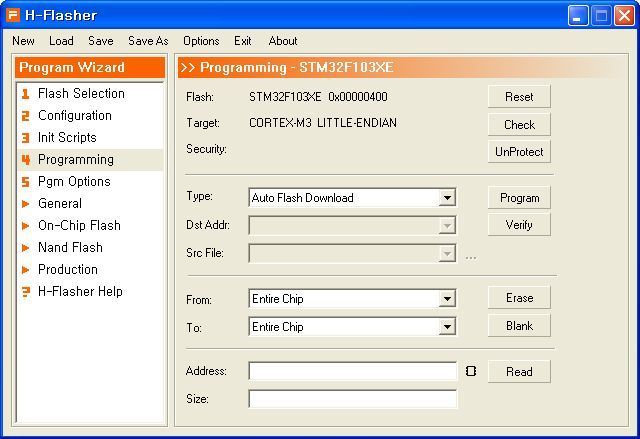Click Save As in the menu bar
This screenshot has height=439, width=640.
(x=148, y=41)
